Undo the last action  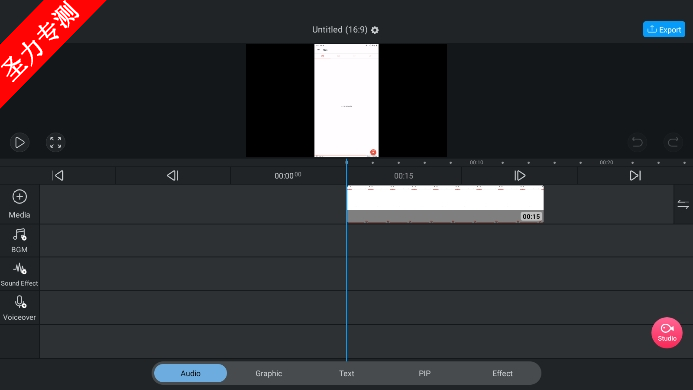[637, 142]
